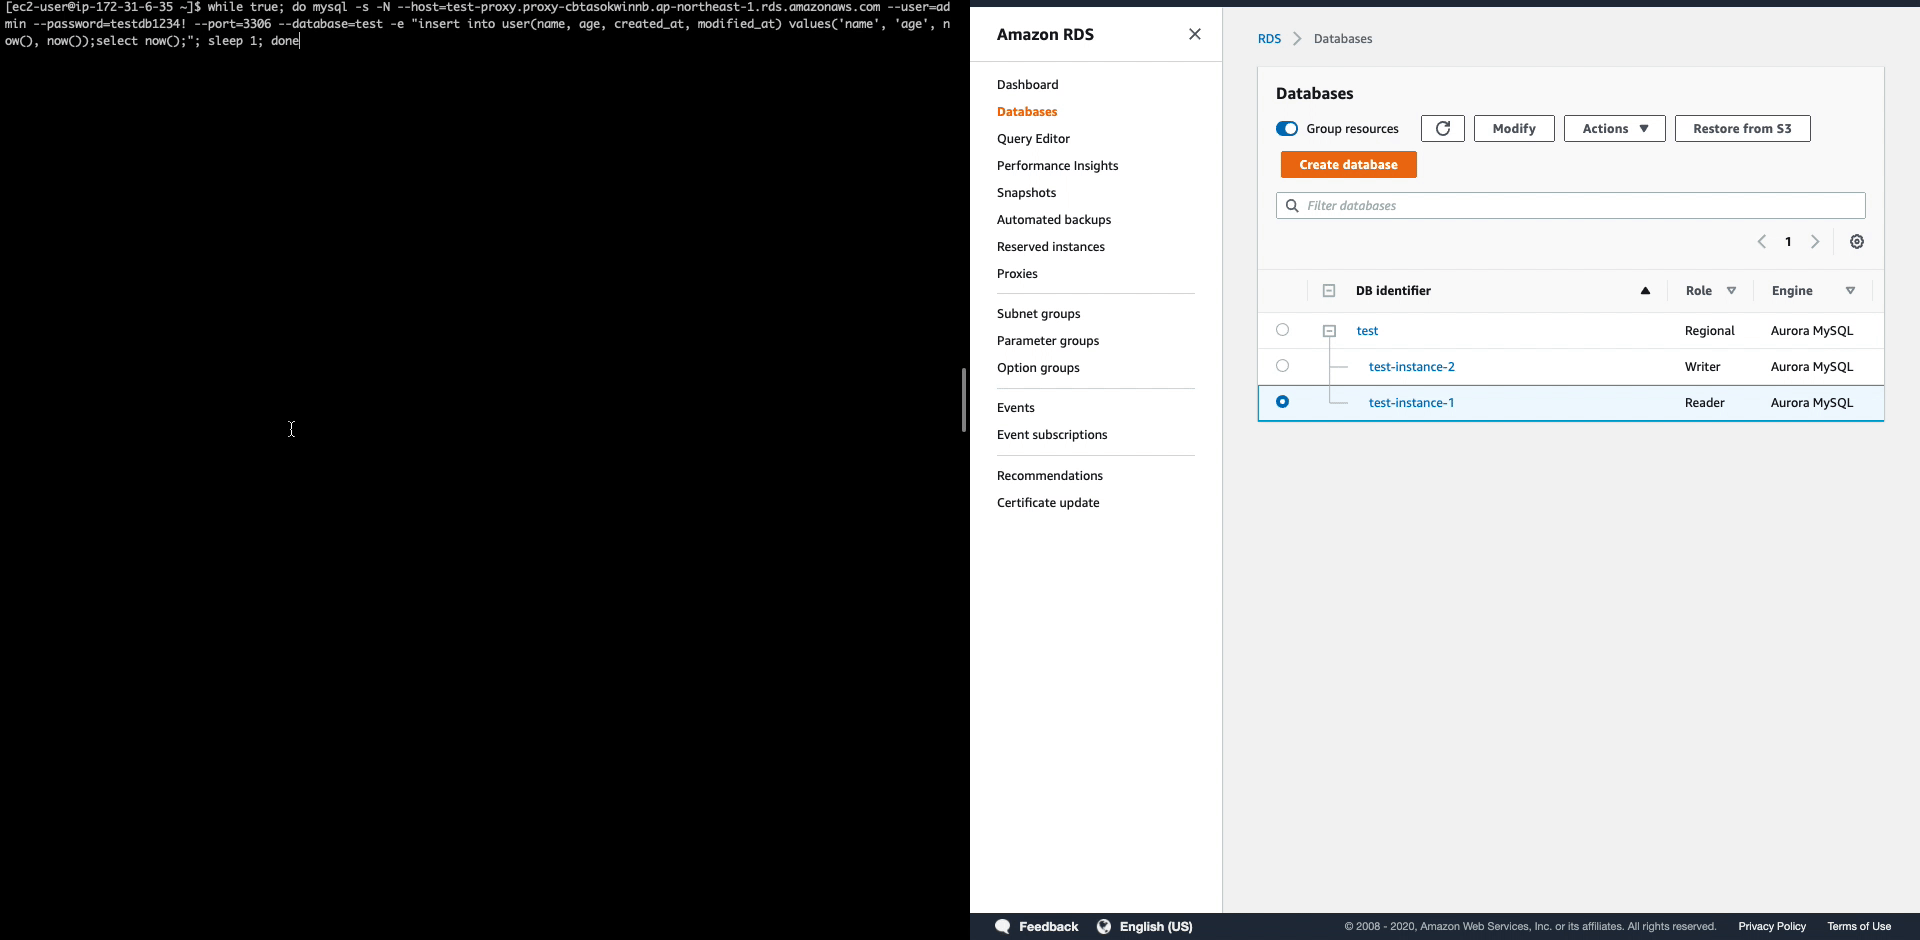
Task: Open table preferences gear icon
Action: (1856, 241)
